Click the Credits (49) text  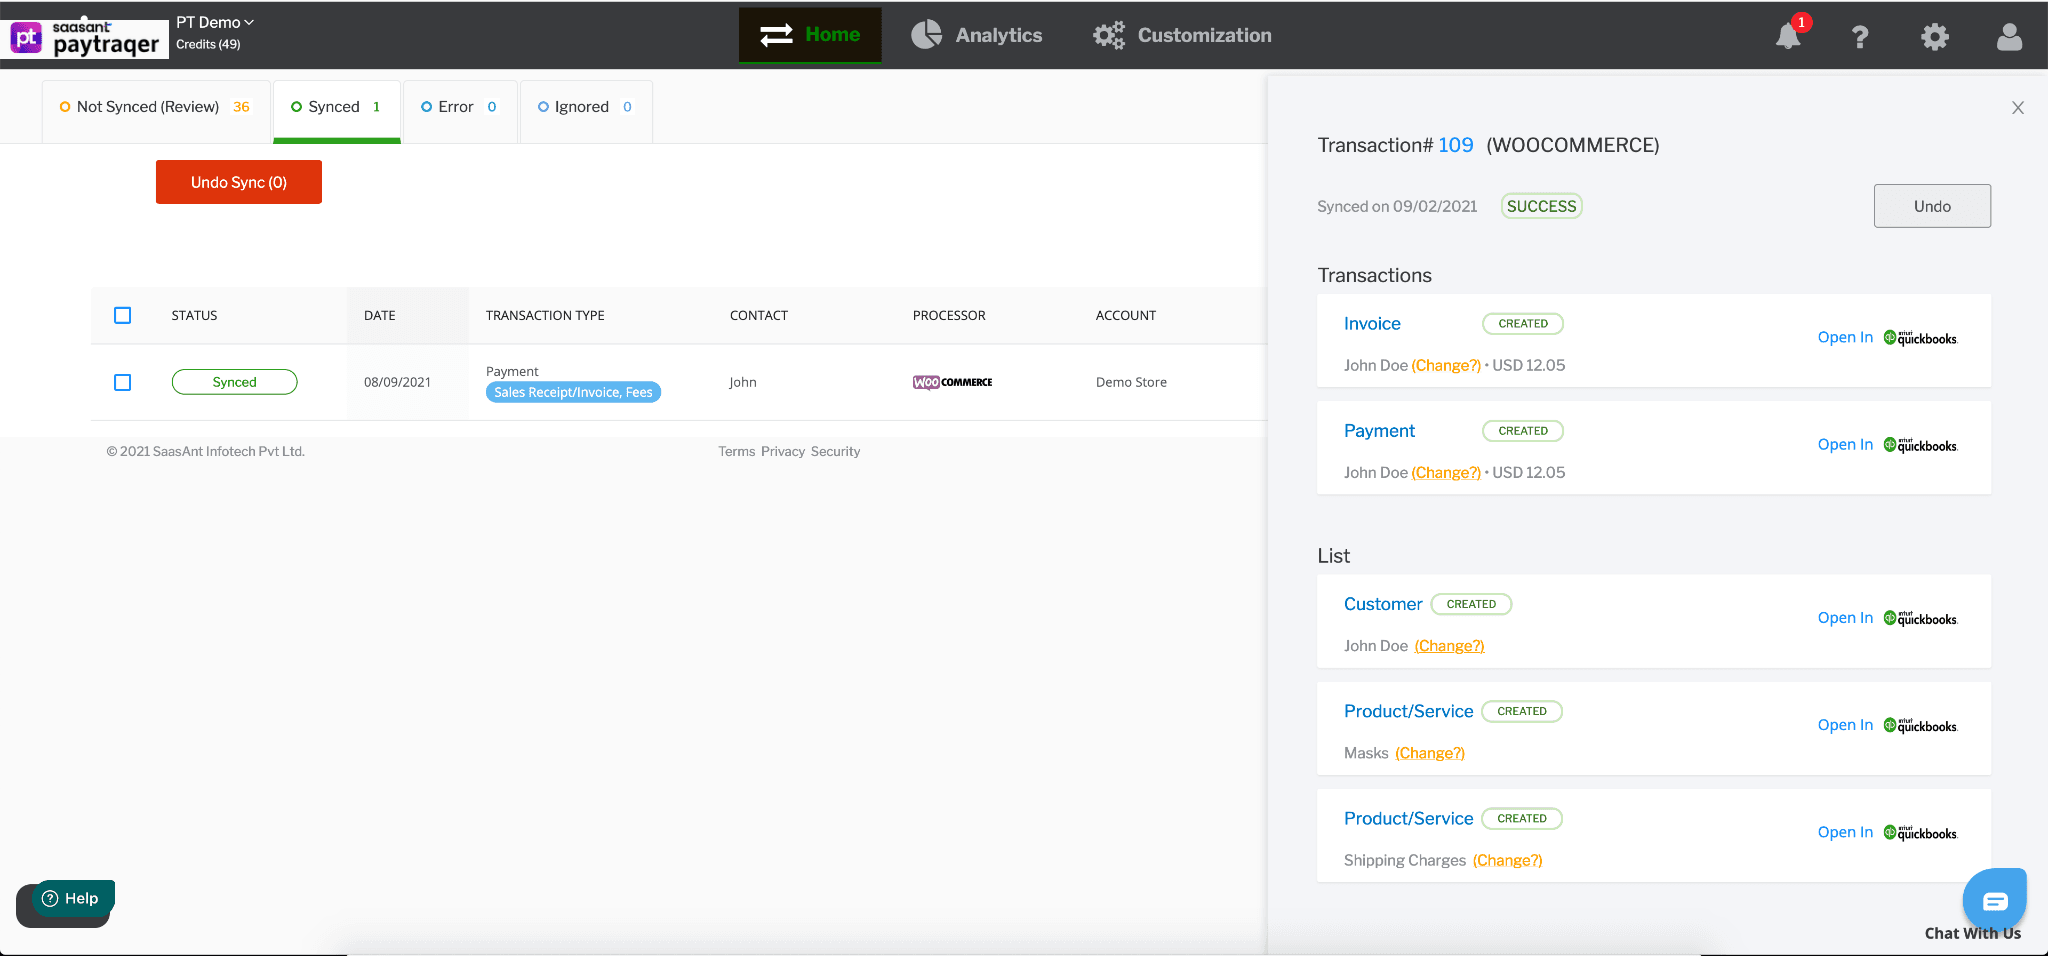[208, 44]
